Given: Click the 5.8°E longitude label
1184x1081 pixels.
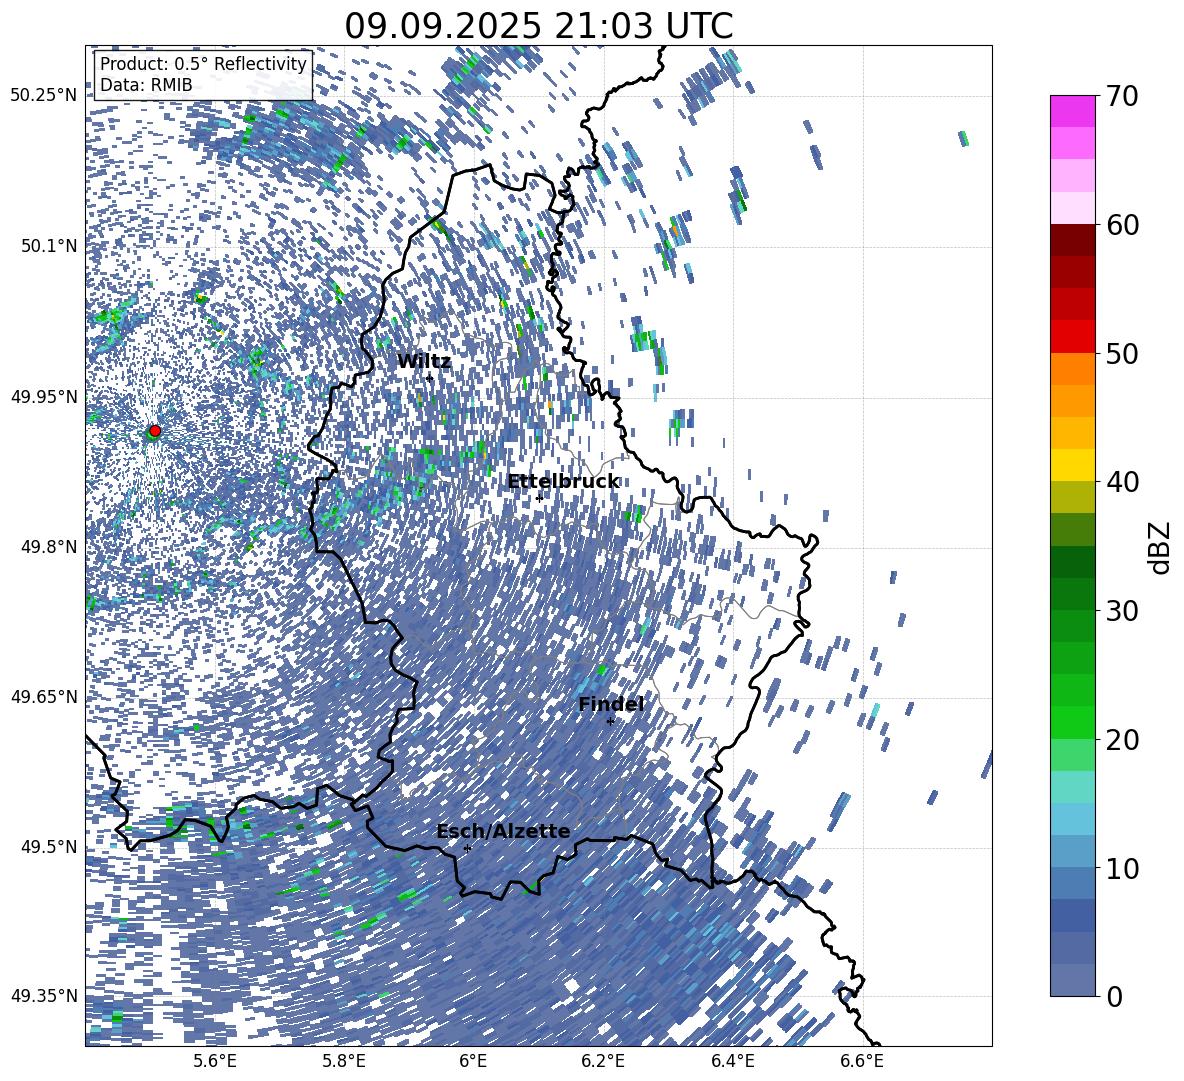Looking at the screenshot, I should (x=344, y=1061).
